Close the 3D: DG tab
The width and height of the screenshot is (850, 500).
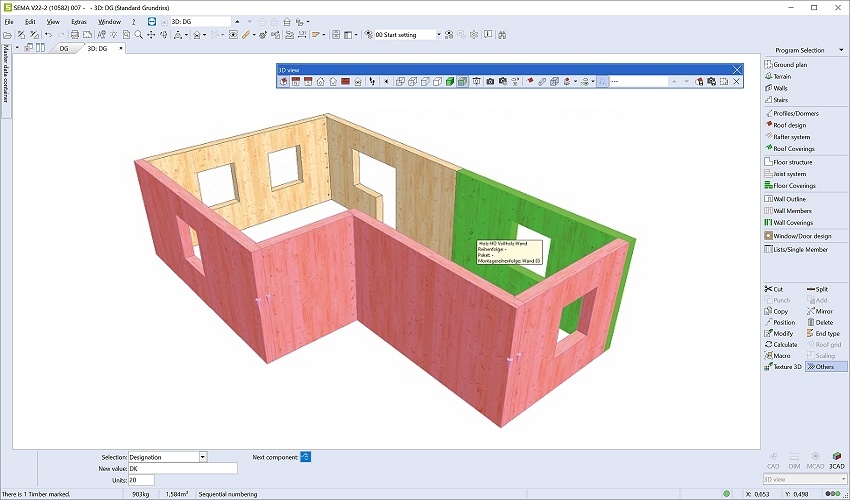click(x=120, y=48)
